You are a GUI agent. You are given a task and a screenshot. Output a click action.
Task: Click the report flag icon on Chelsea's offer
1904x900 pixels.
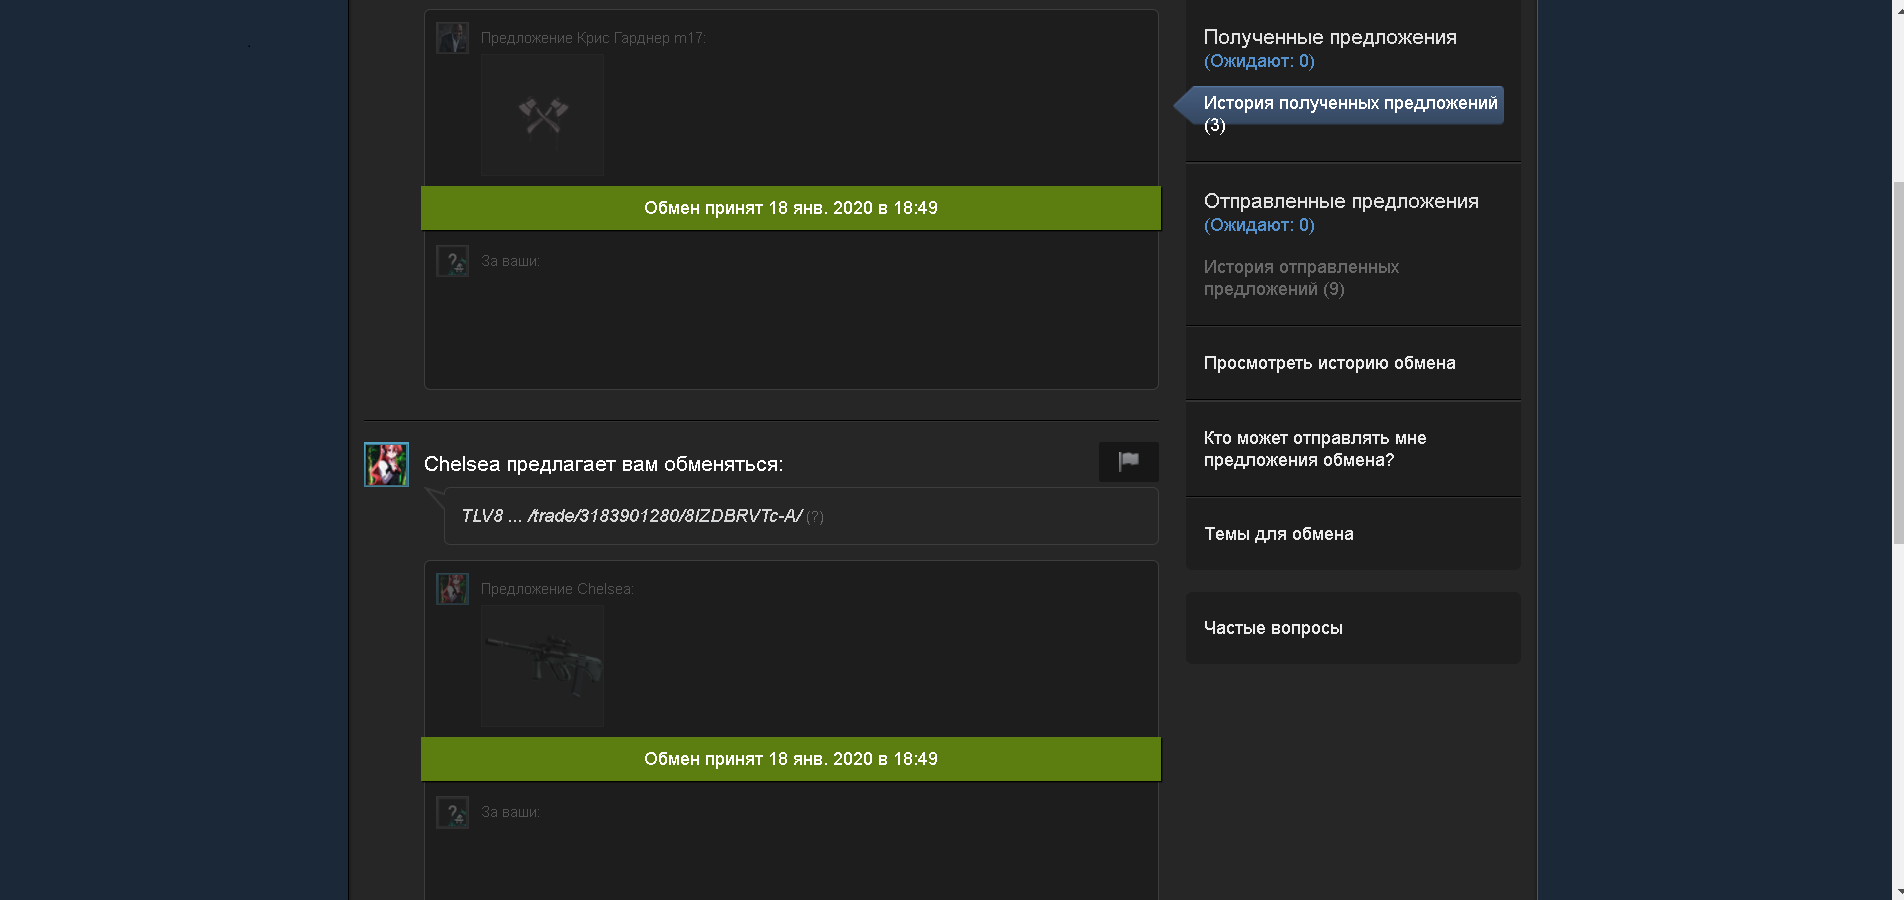(x=1128, y=461)
